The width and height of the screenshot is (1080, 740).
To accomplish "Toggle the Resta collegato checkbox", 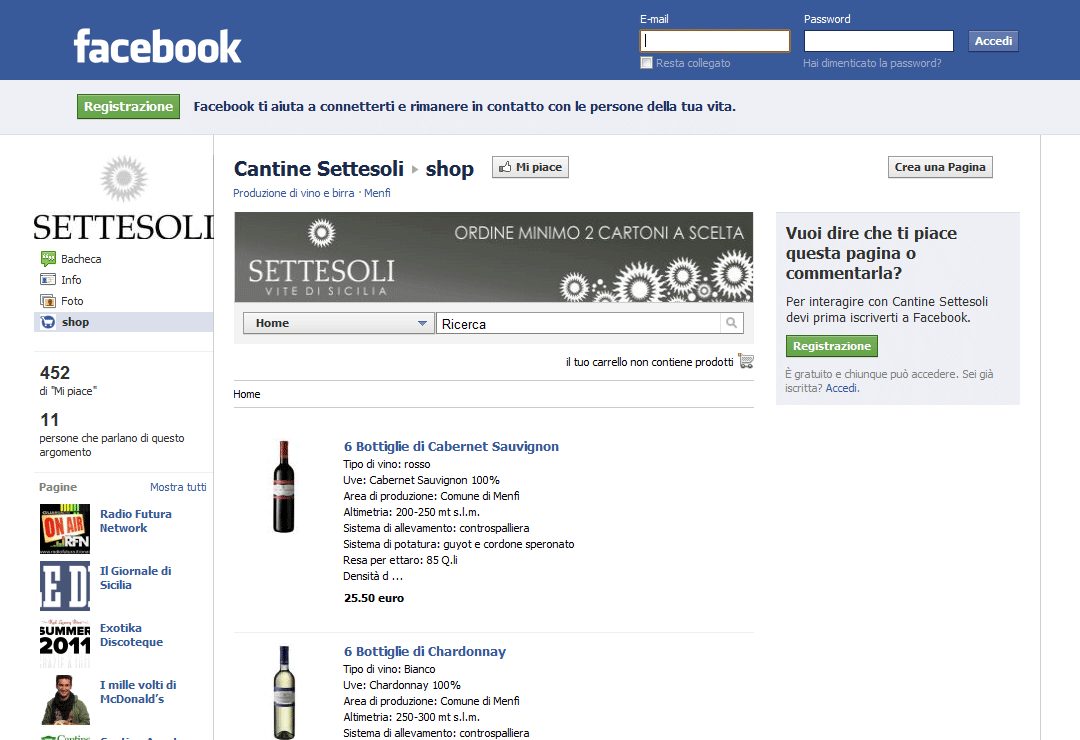I will click(x=646, y=63).
